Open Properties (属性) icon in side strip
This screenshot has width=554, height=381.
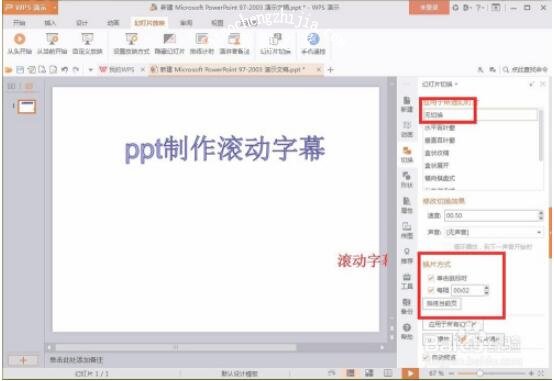(x=407, y=205)
